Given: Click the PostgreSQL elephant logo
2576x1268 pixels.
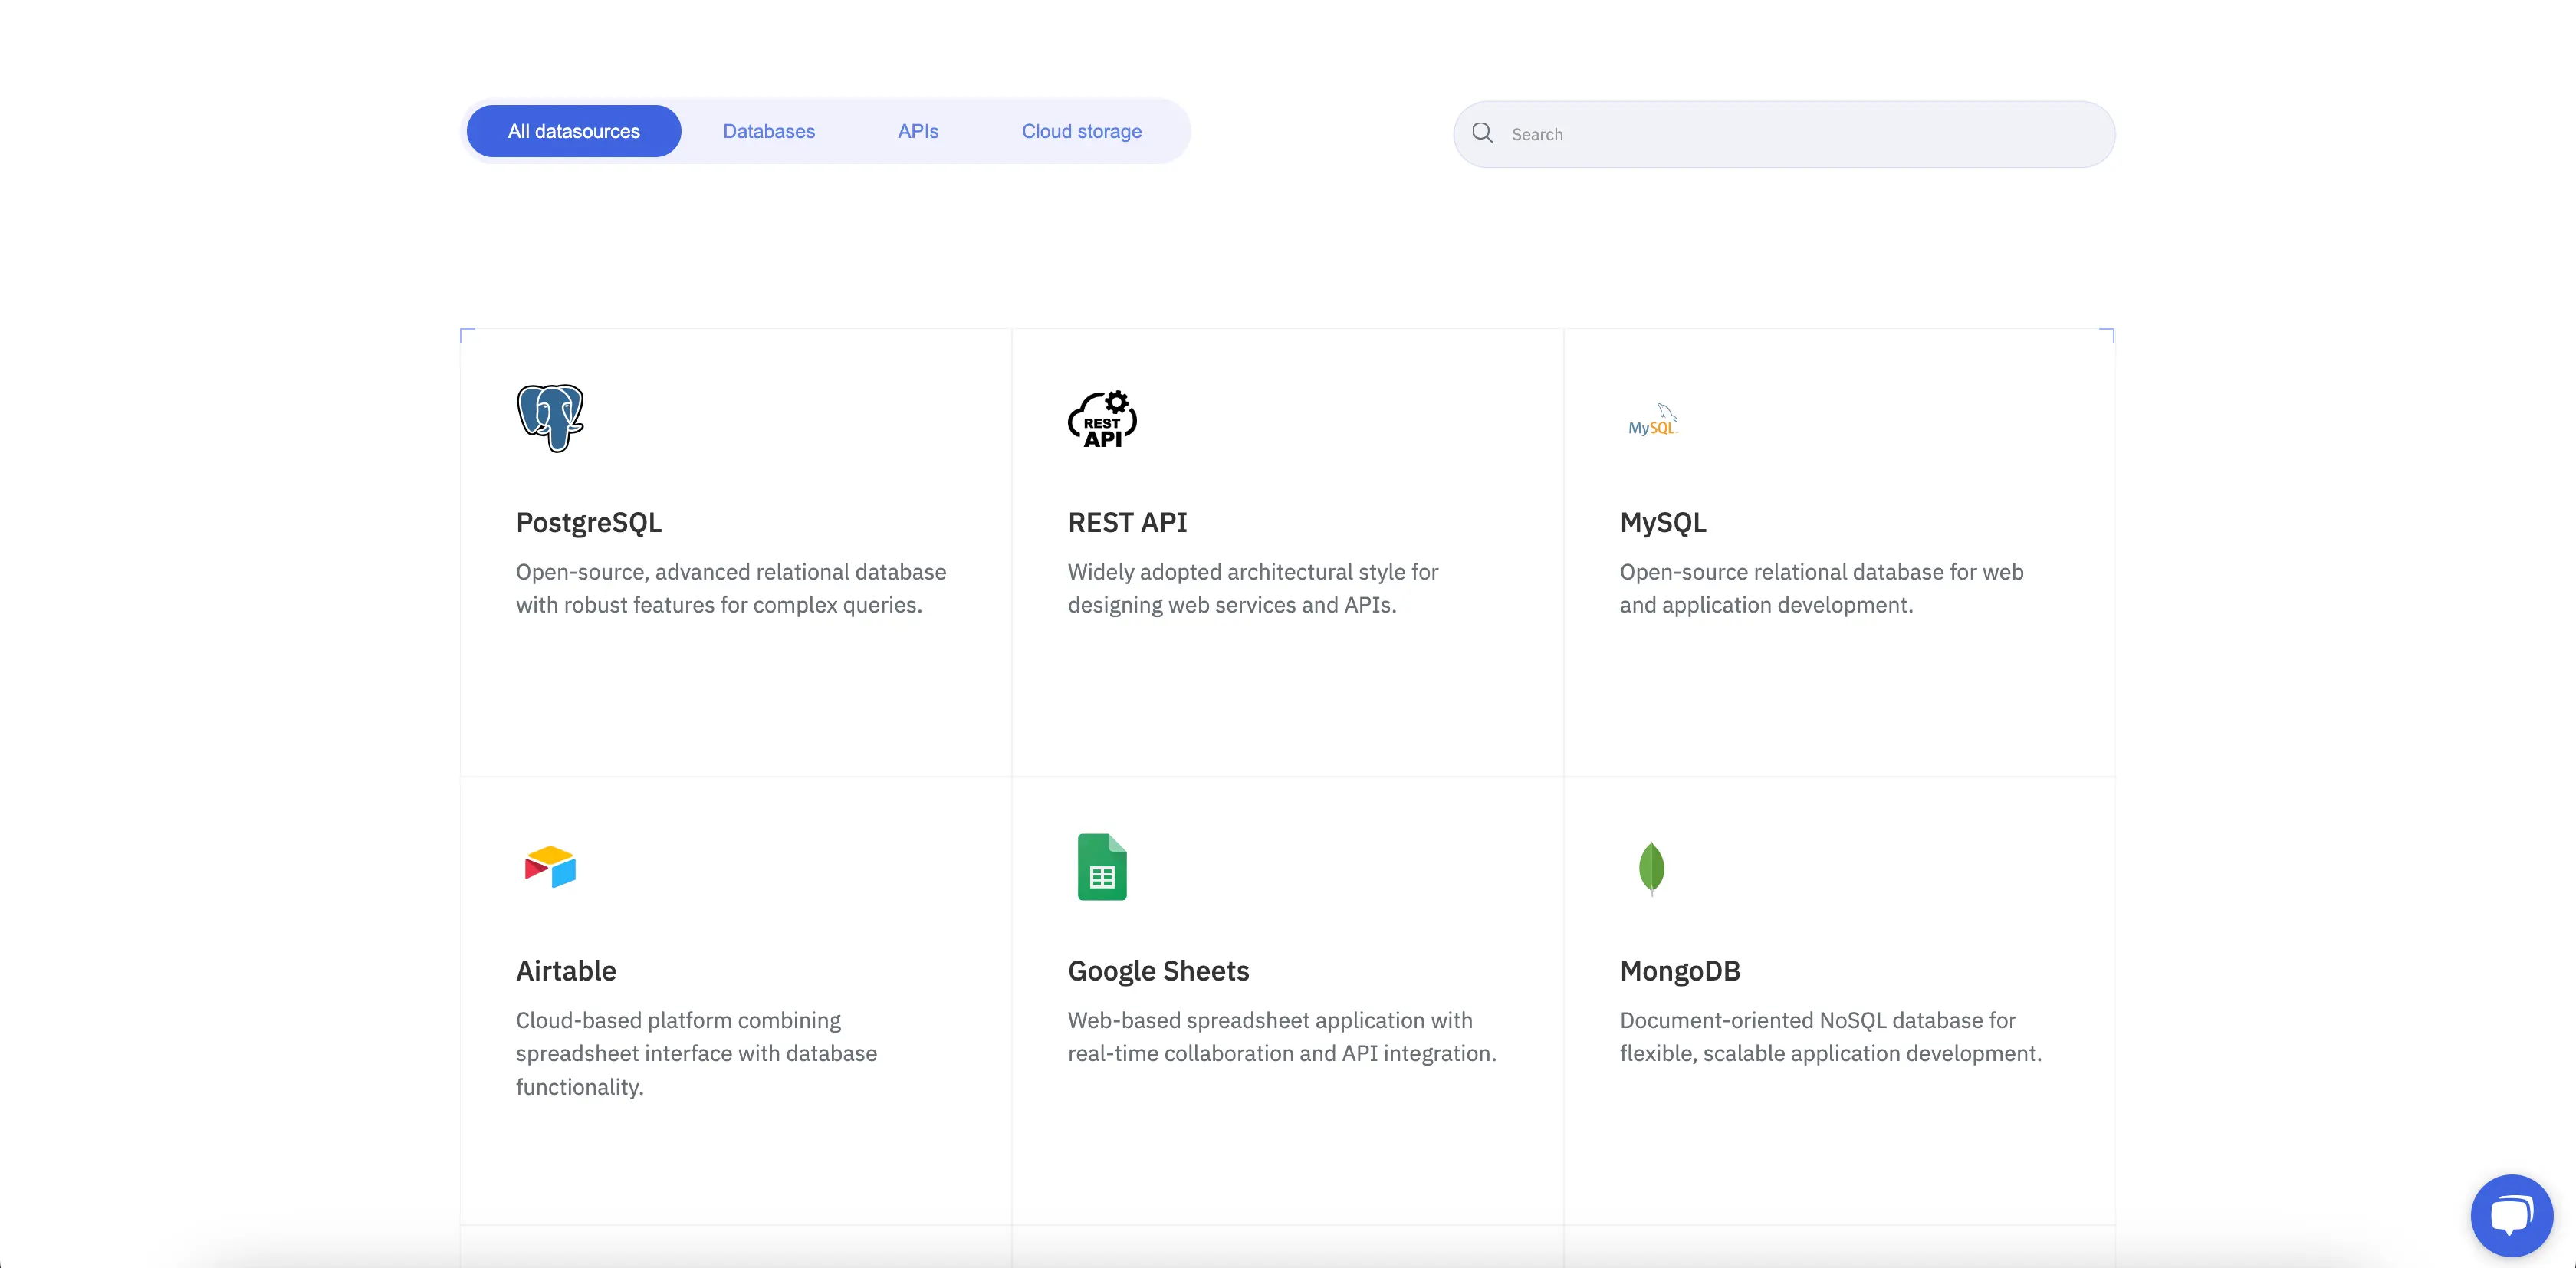Looking at the screenshot, I should [550, 418].
